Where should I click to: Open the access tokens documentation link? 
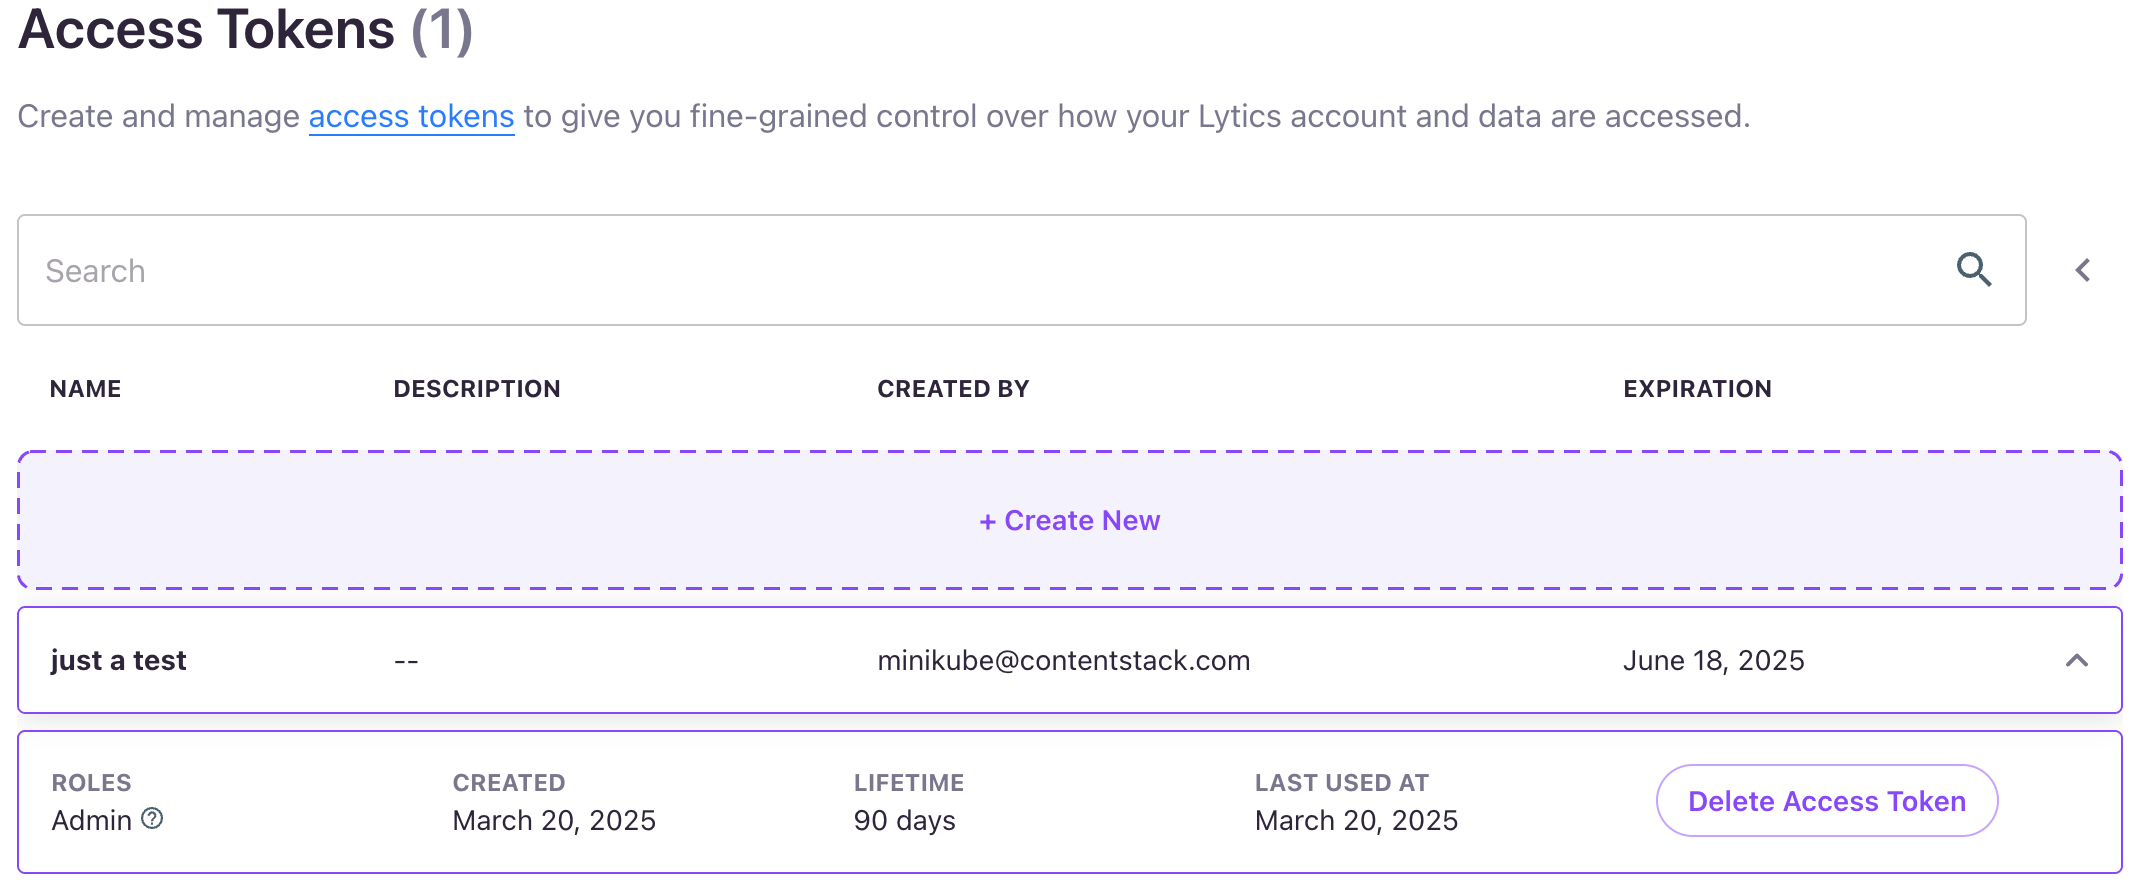coord(411,117)
